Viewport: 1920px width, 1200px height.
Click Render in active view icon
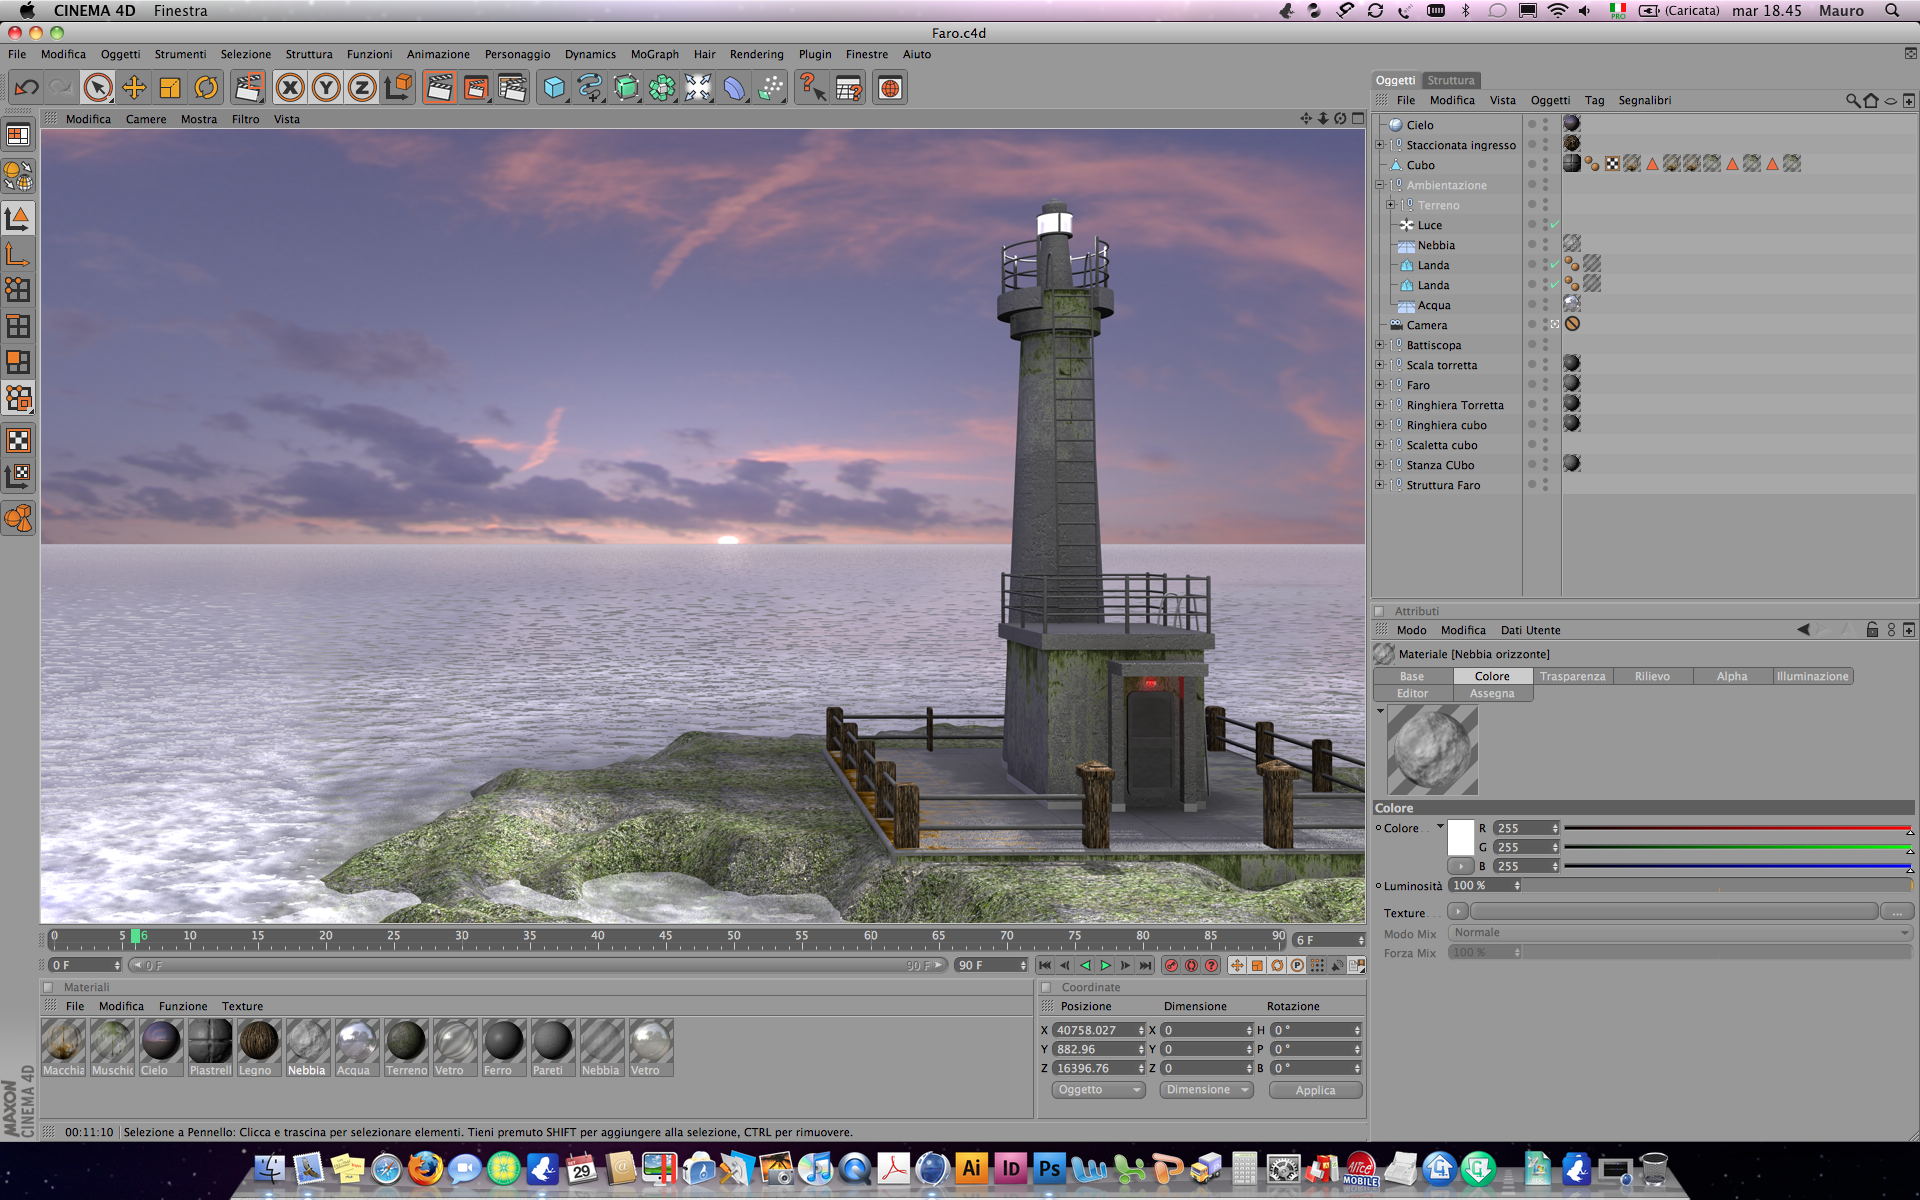(439, 88)
